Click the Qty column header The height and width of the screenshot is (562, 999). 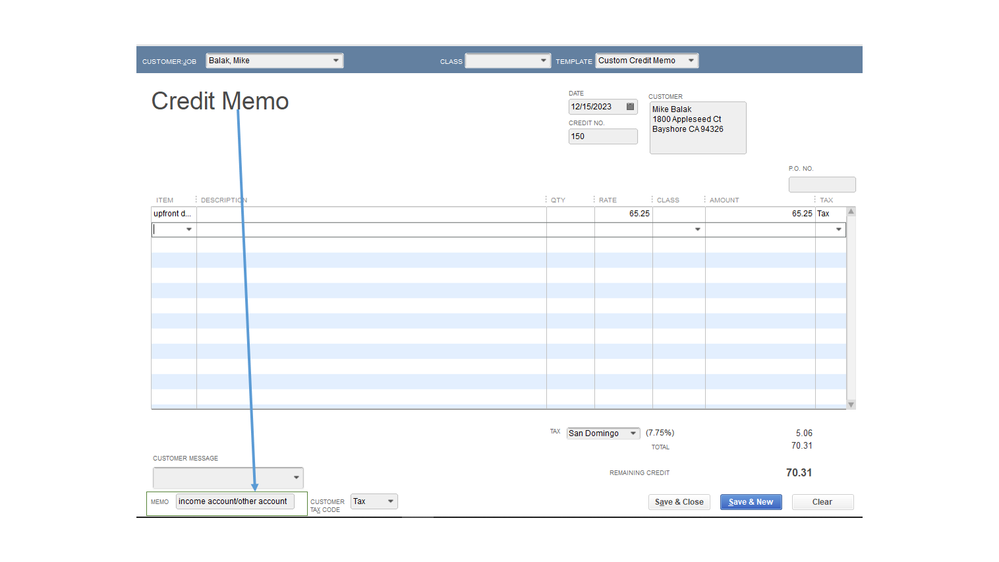(x=558, y=200)
